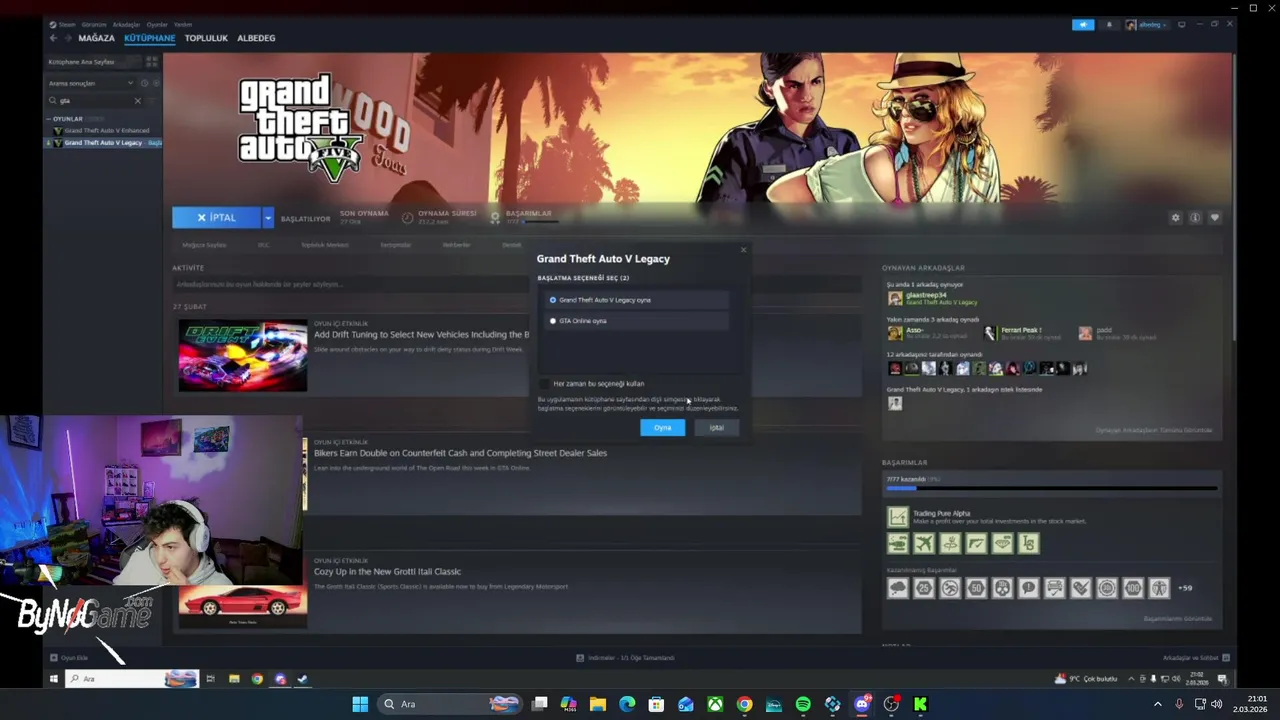Open the ALBEDEG profile tab
Viewport: 1280px width, 720px height.
256,38
